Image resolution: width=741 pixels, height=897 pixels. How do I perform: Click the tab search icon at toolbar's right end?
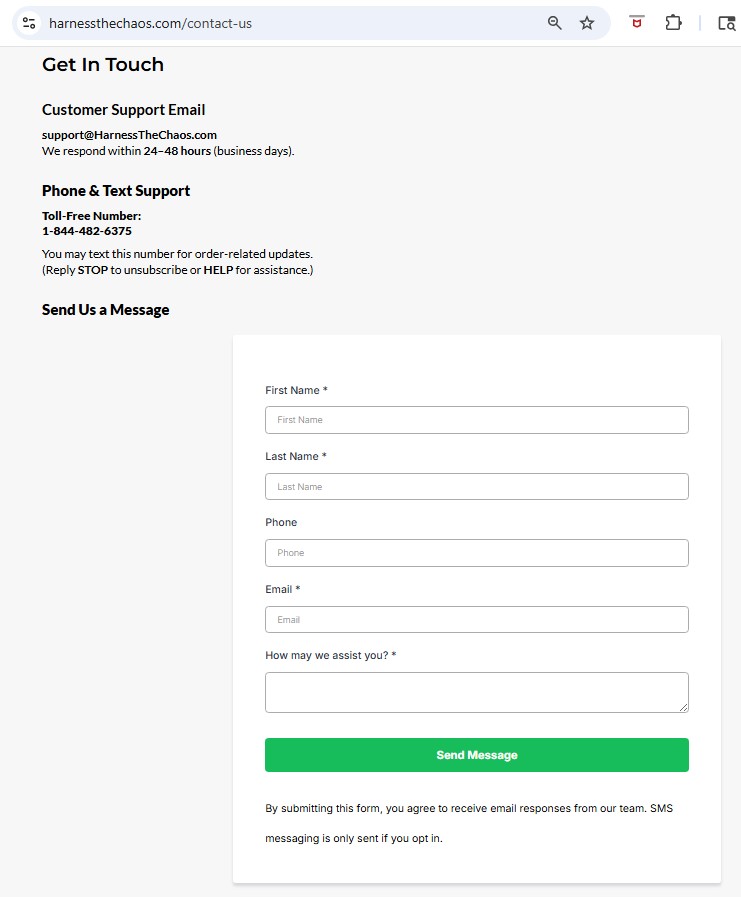pos(726,23)
